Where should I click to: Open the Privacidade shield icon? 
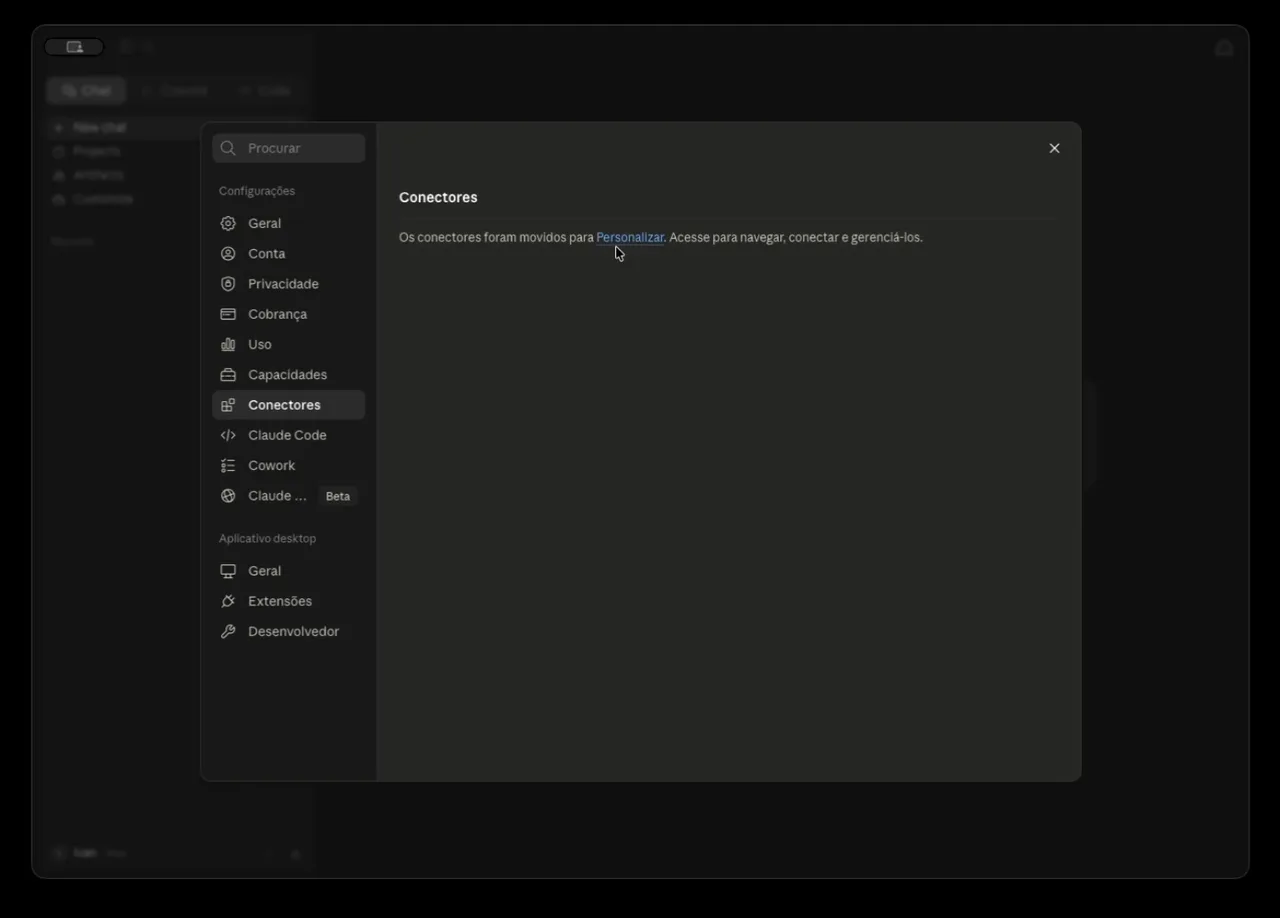click(228, 284)
